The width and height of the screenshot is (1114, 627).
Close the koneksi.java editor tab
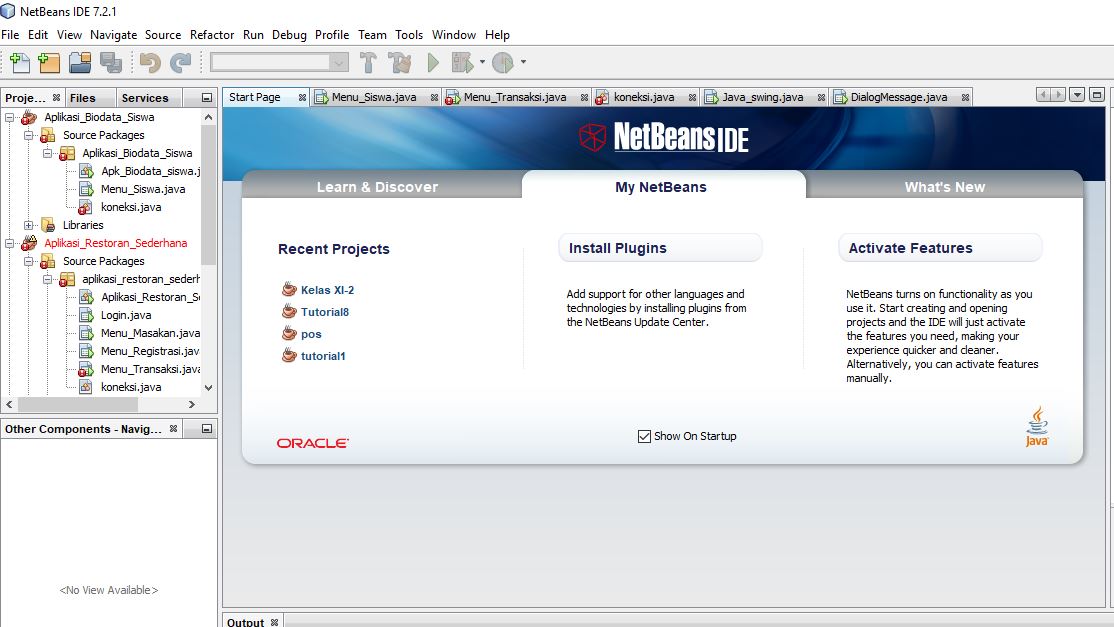click(692, 97)
